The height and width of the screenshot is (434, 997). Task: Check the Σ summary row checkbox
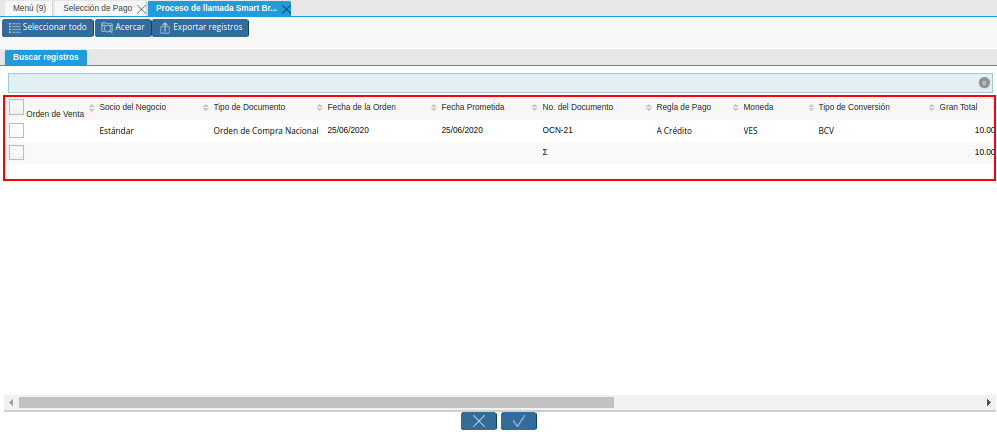[17, 153]
